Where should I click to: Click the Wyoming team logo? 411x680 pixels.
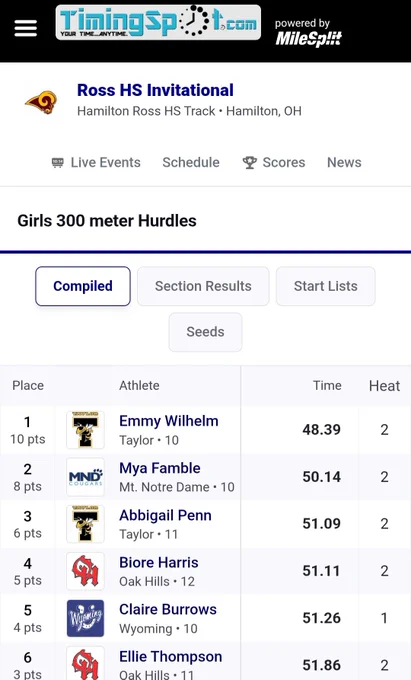coord(85,618)
